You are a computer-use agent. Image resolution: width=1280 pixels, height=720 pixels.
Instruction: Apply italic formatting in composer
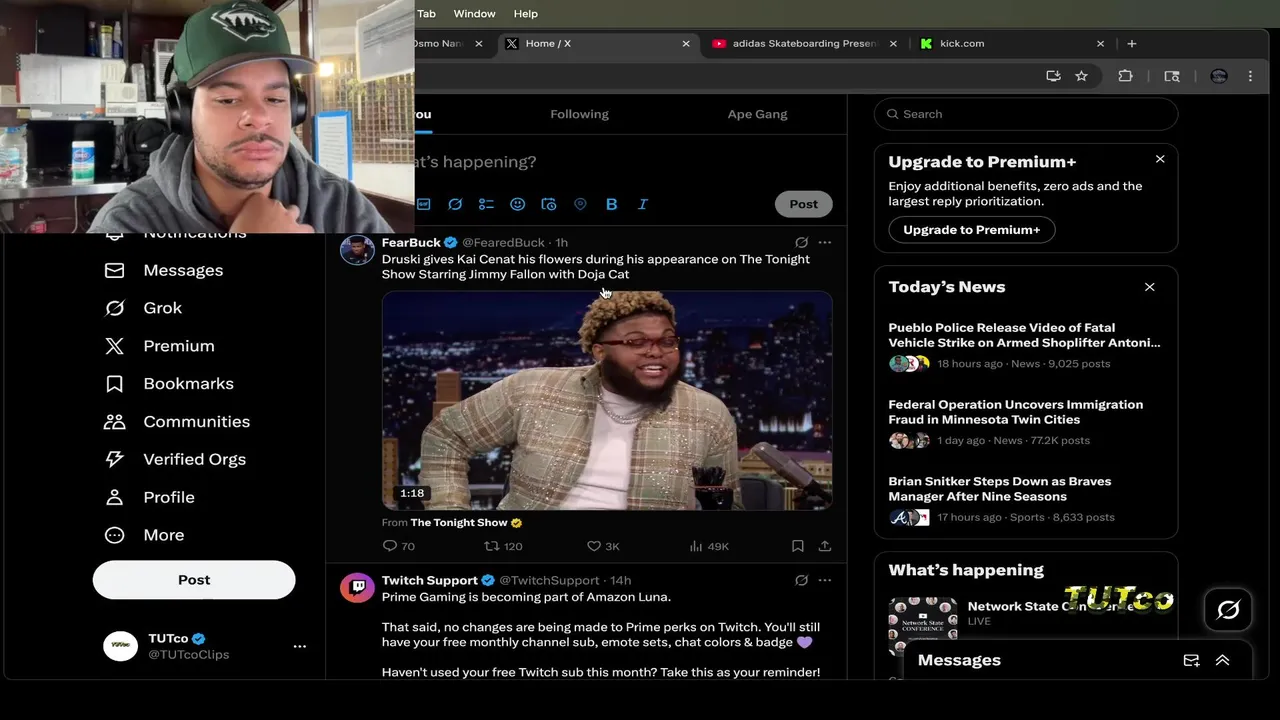pos(643,204)
